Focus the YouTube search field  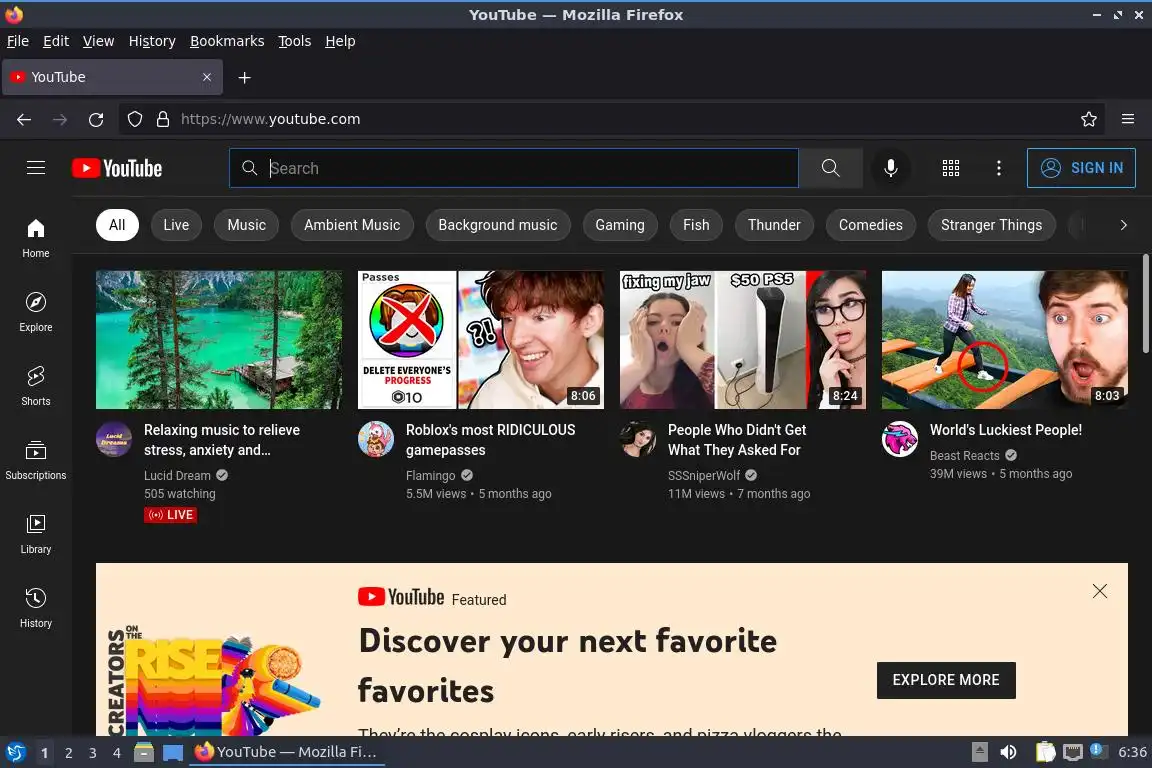[x=514, y=168]
